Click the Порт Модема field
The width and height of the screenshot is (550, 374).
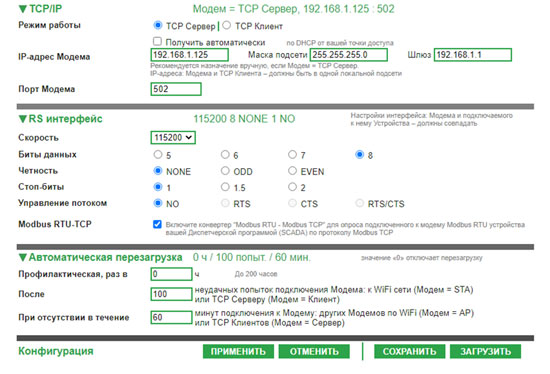pos(176,89)
